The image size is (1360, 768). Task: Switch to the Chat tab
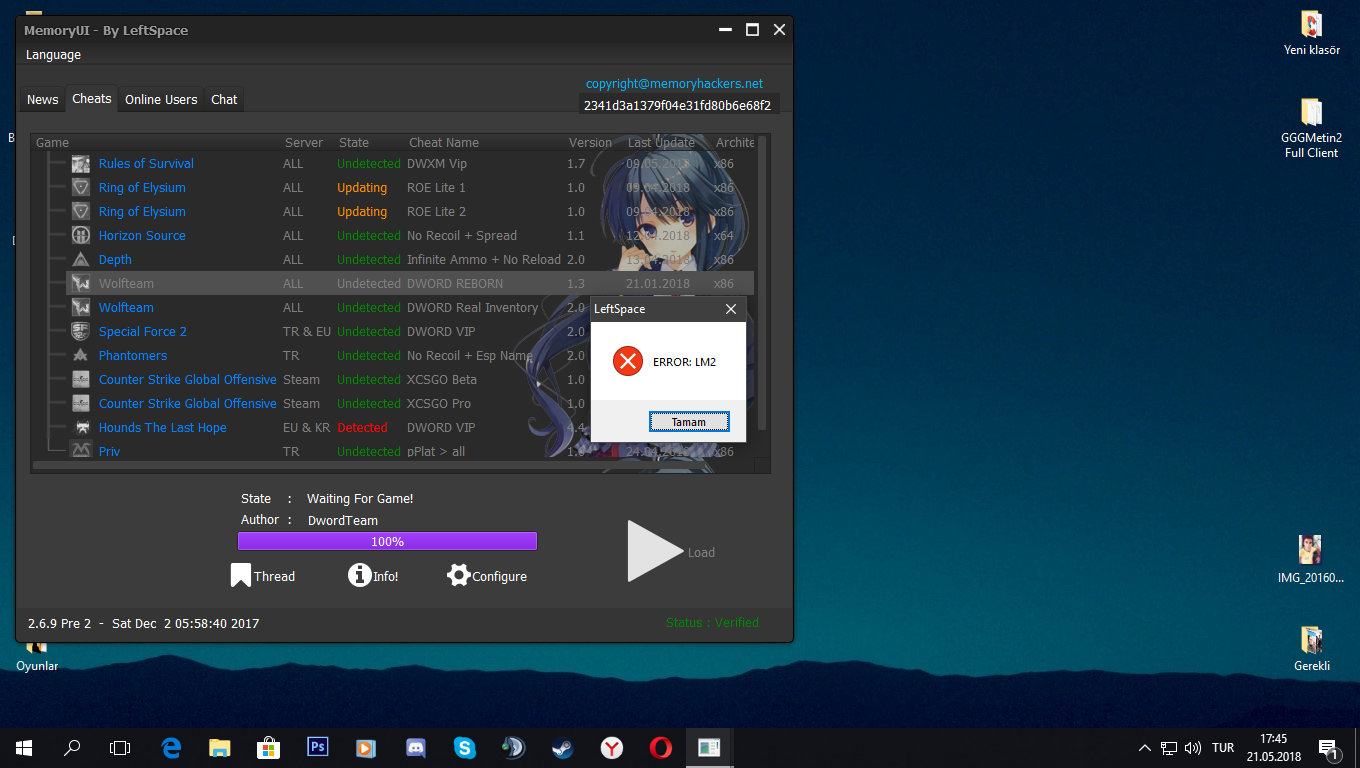pyautogui.click(x=224, y=99)
